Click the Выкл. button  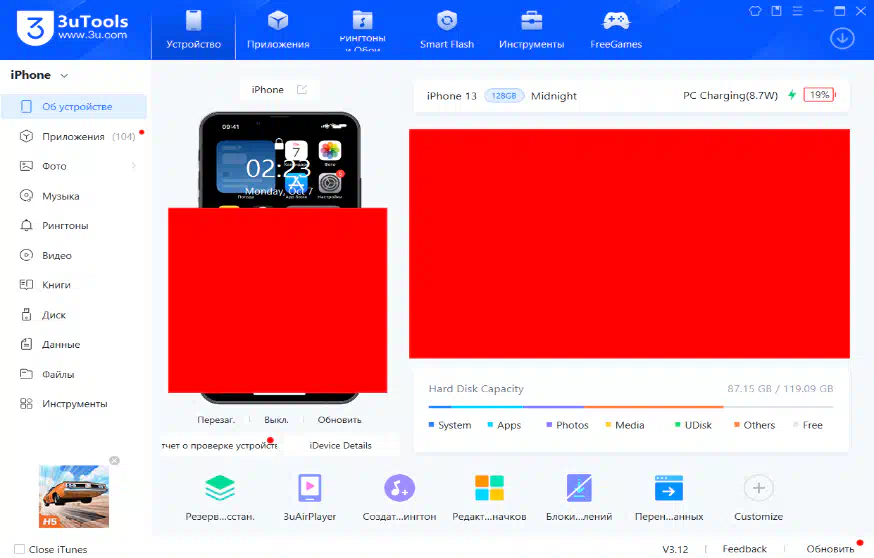(276, 420)
